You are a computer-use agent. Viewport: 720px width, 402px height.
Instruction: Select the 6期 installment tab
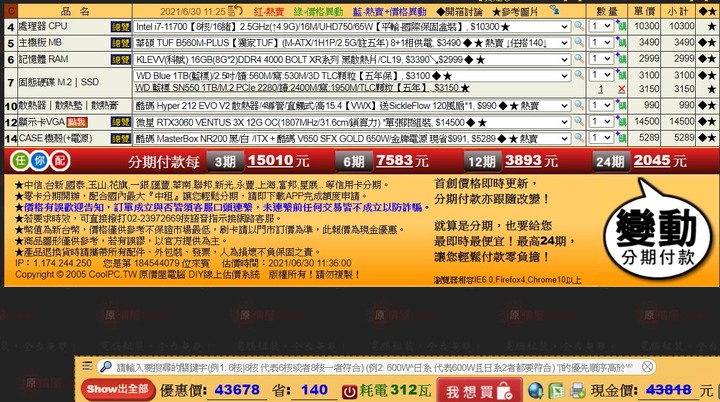(x=354, y=161)
